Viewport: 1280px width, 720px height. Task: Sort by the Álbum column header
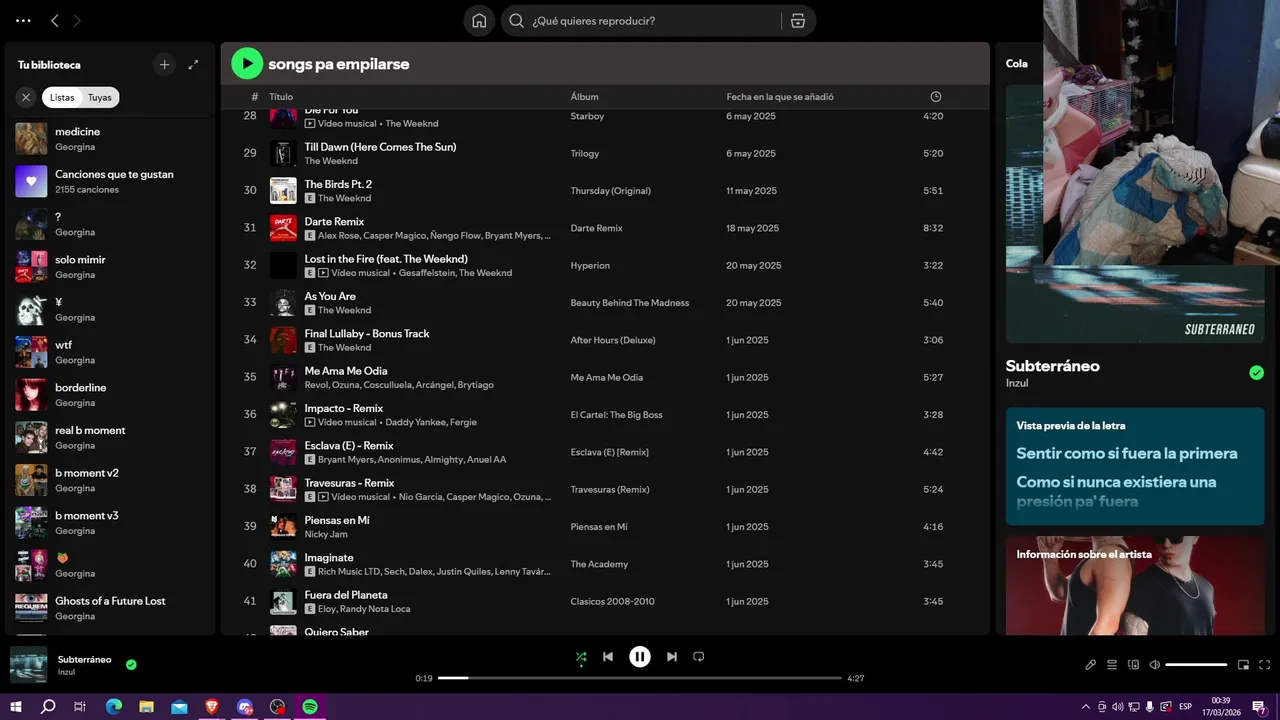coord(585,97)
